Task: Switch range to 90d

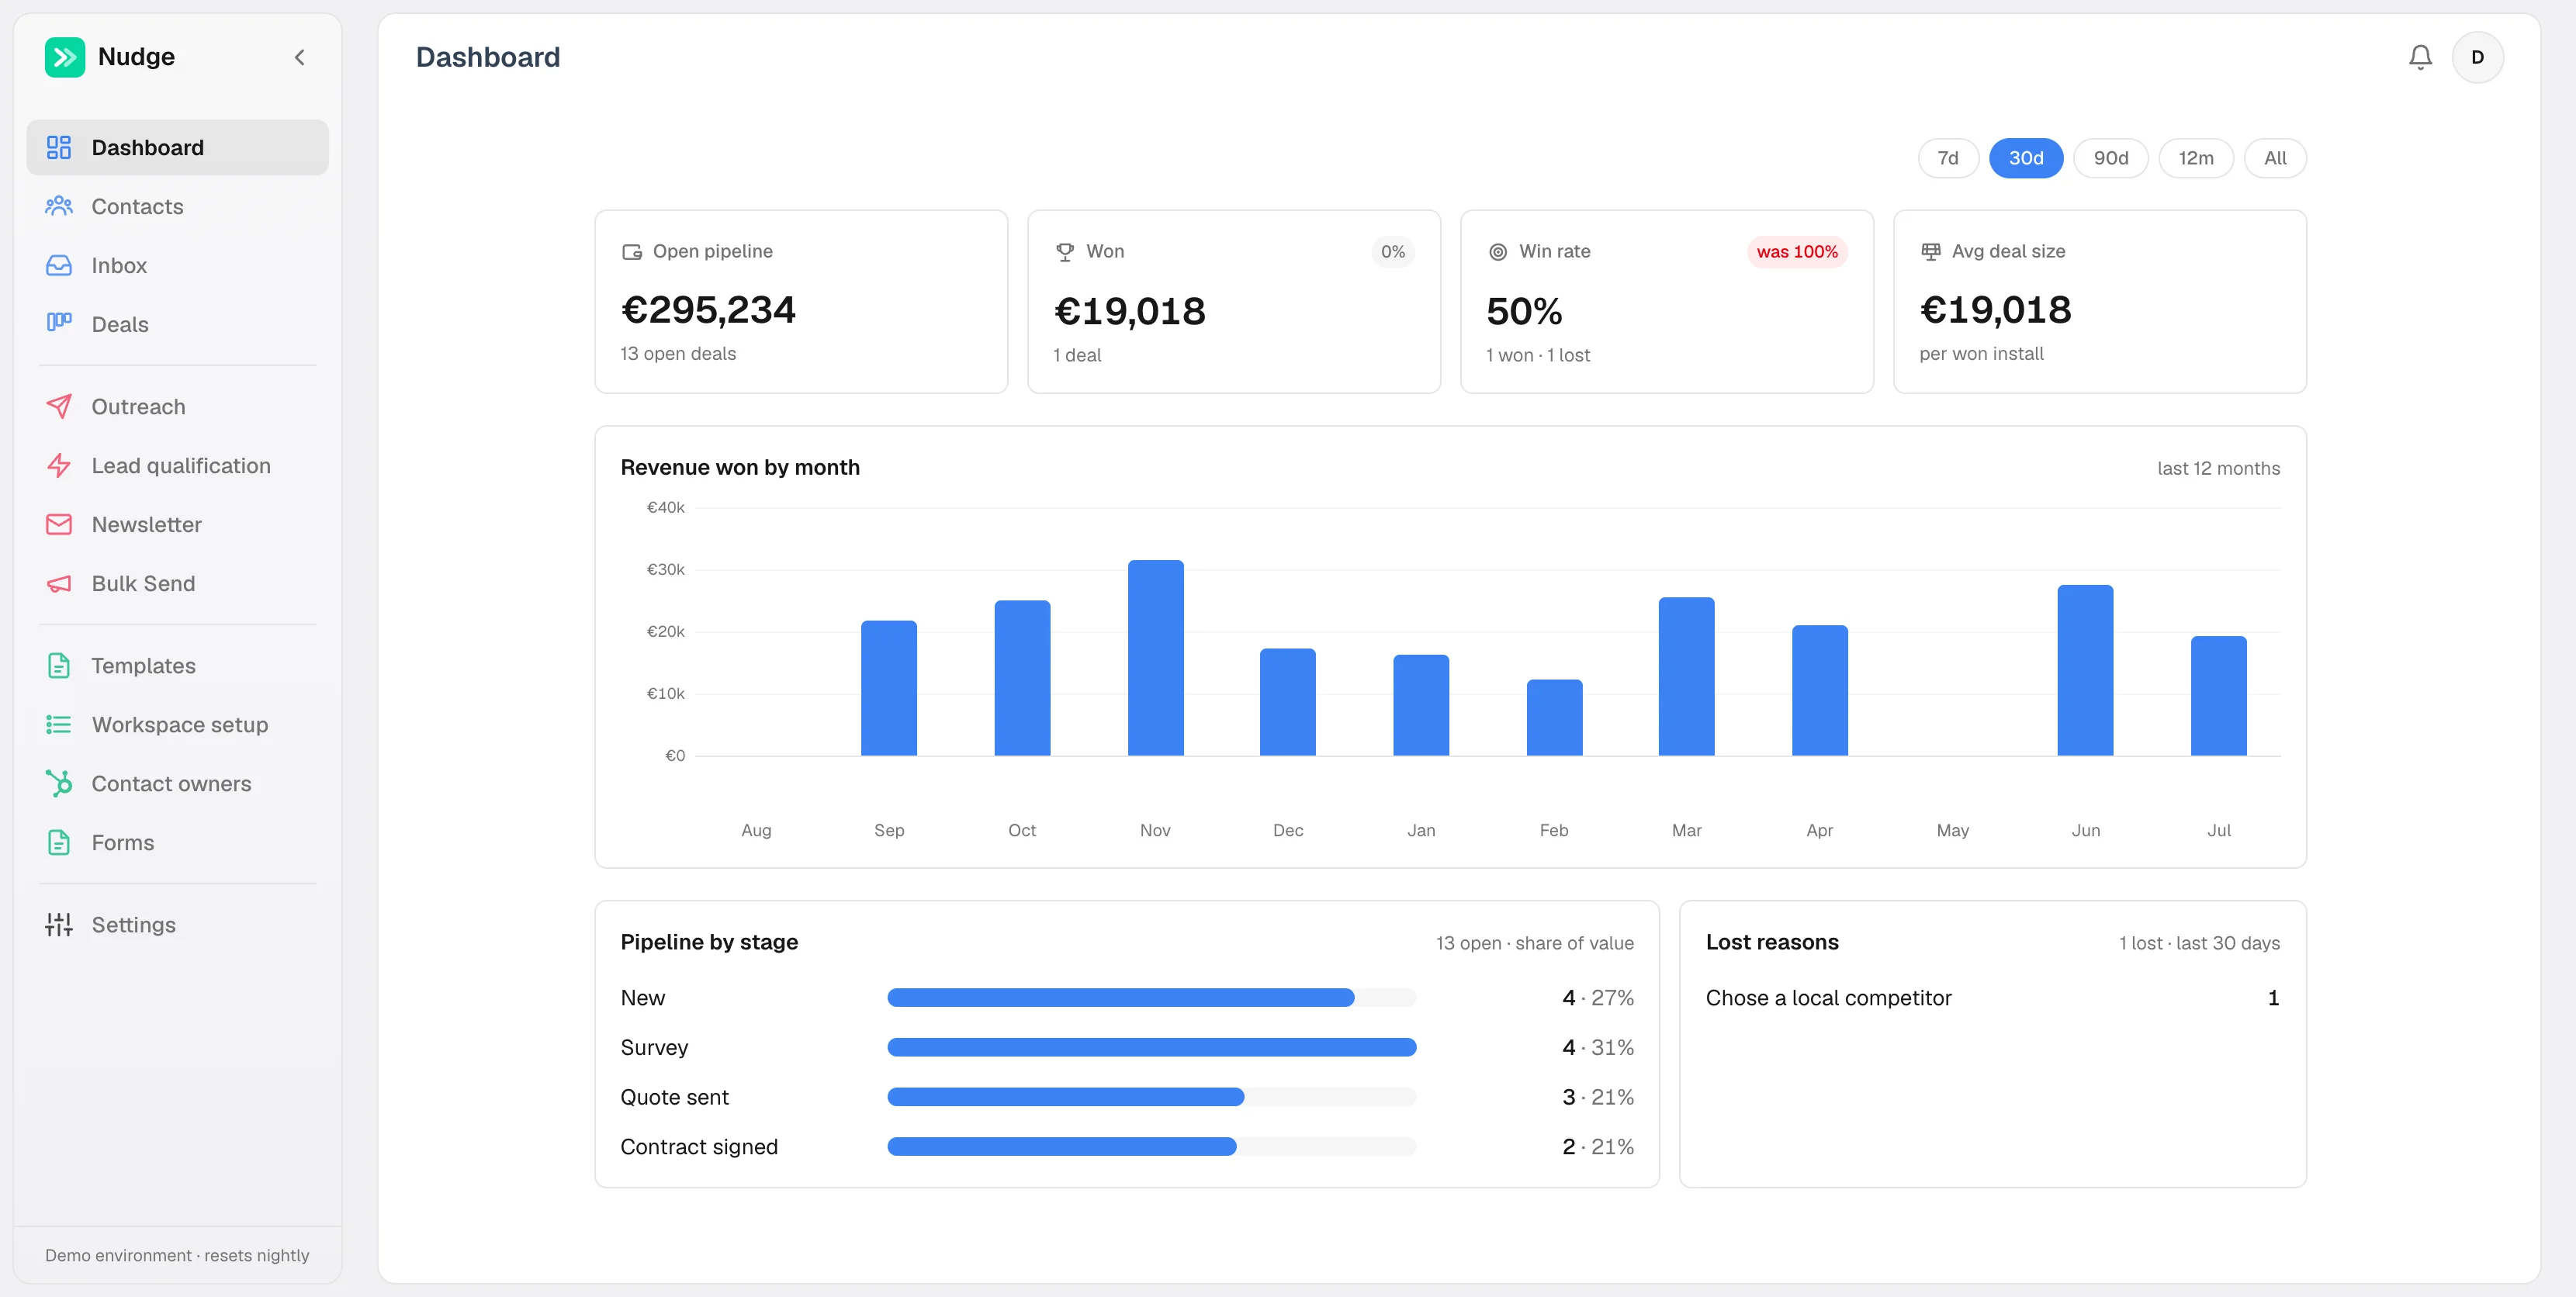Action: point(2110,158)
